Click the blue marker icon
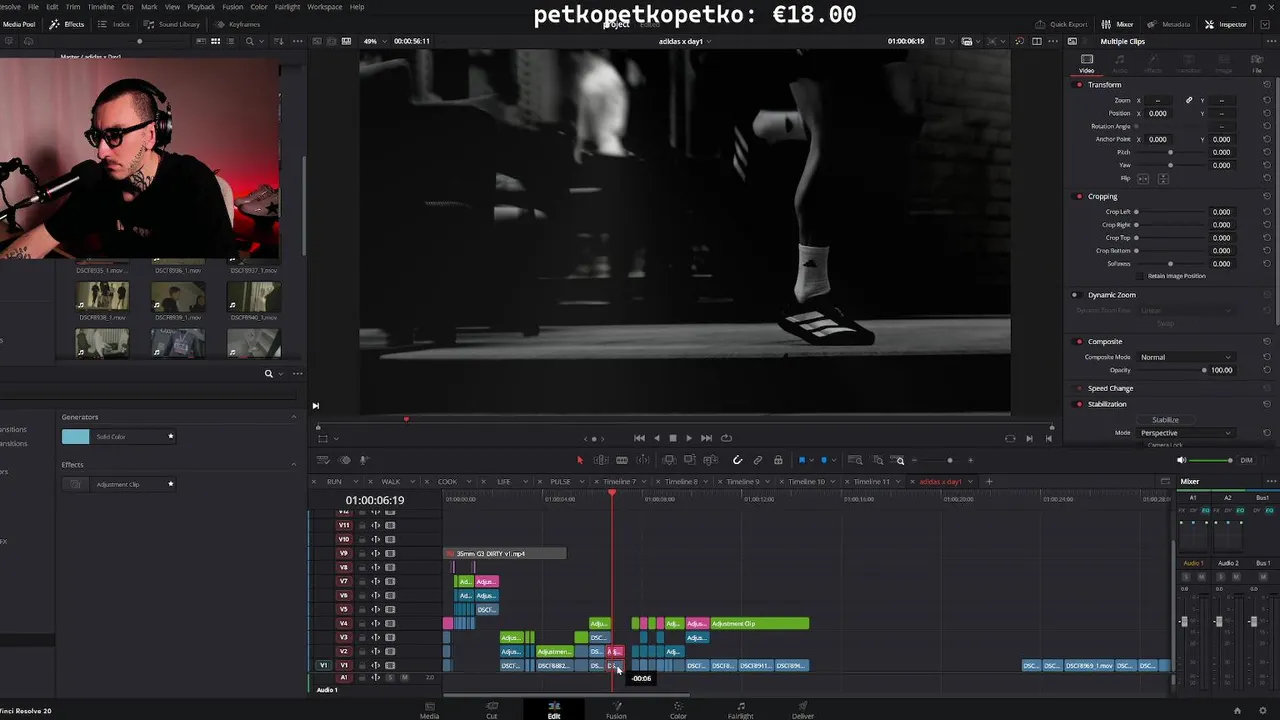1280x720 pixels. click(824, 460)
